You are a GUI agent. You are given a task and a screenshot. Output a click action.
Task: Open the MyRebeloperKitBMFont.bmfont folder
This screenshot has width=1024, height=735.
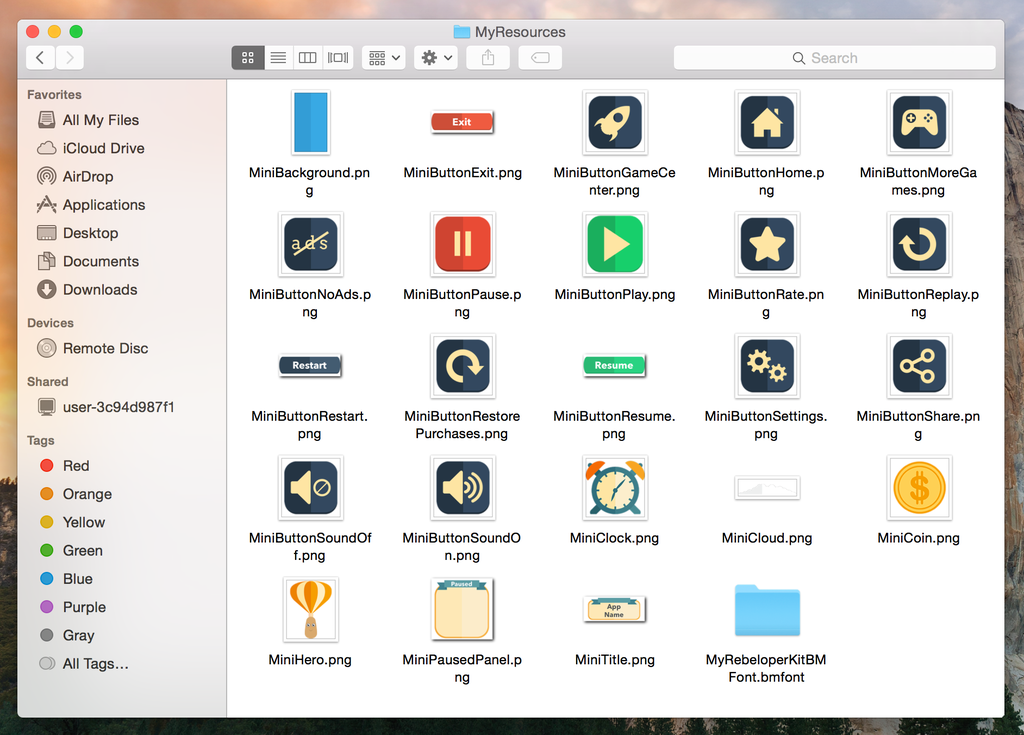point(767,610)
